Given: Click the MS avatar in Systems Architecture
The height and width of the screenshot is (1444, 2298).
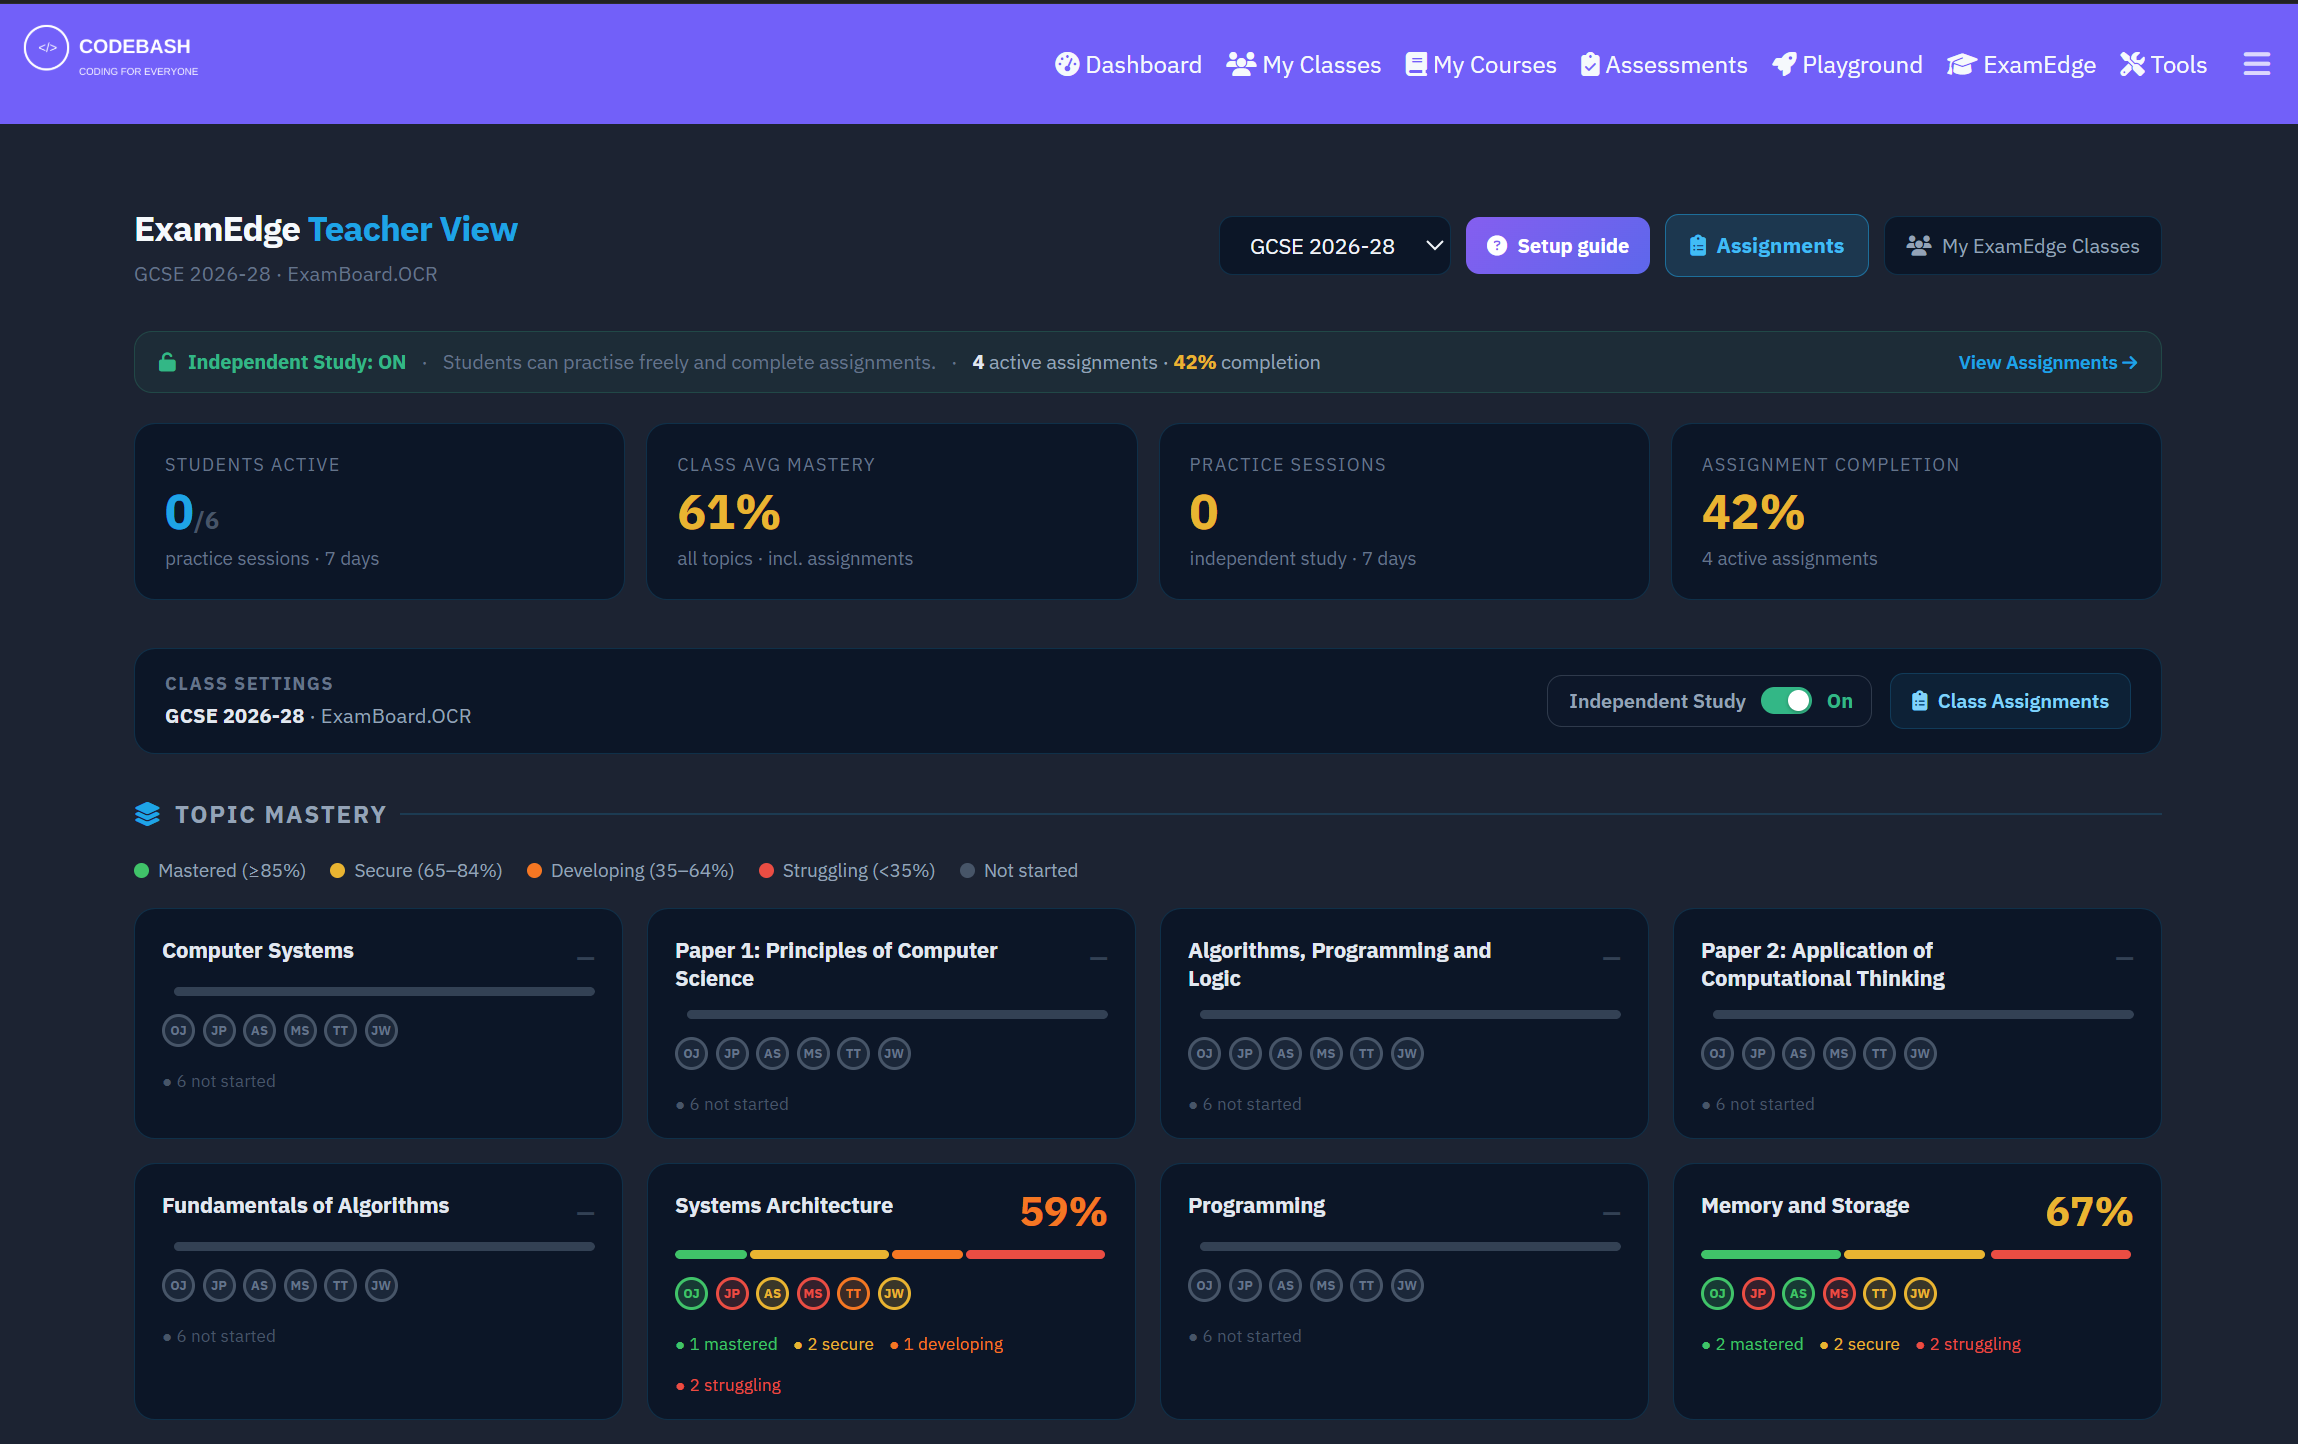Looking at the screenshot, I should (x=813, y=1293).
